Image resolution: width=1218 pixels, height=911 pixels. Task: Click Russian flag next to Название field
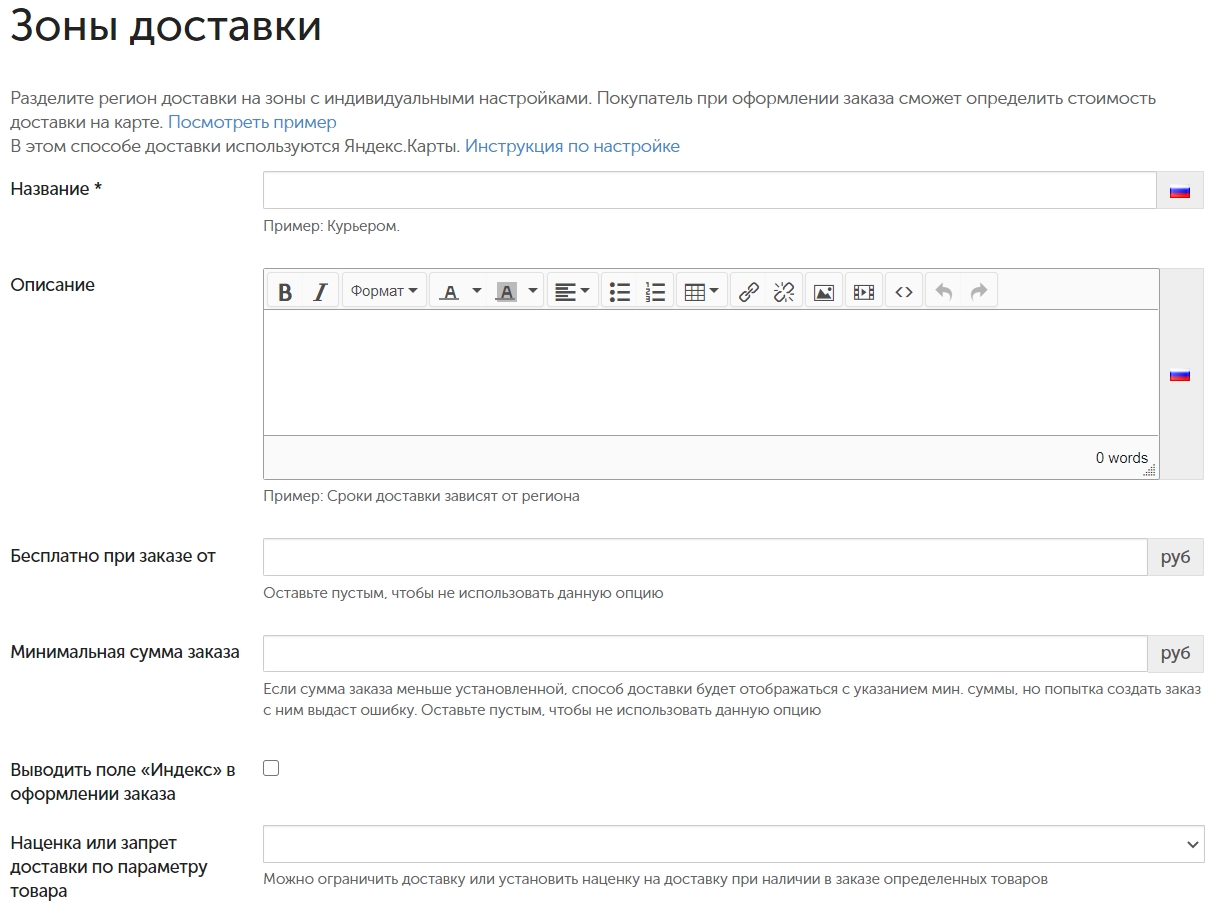[1180, 191]
